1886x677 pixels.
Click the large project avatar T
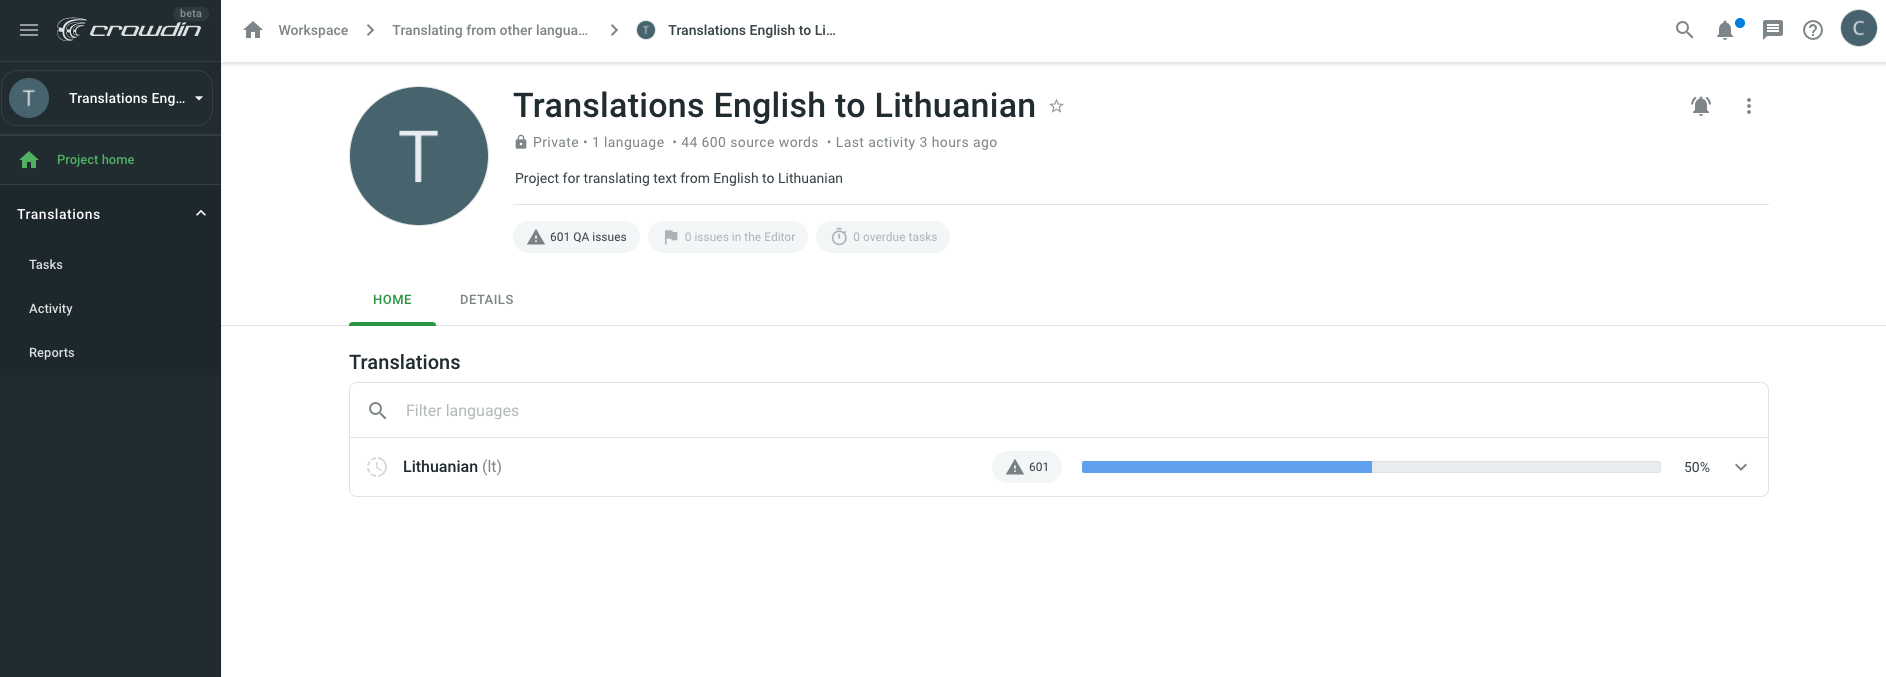[x=419, y=156]
